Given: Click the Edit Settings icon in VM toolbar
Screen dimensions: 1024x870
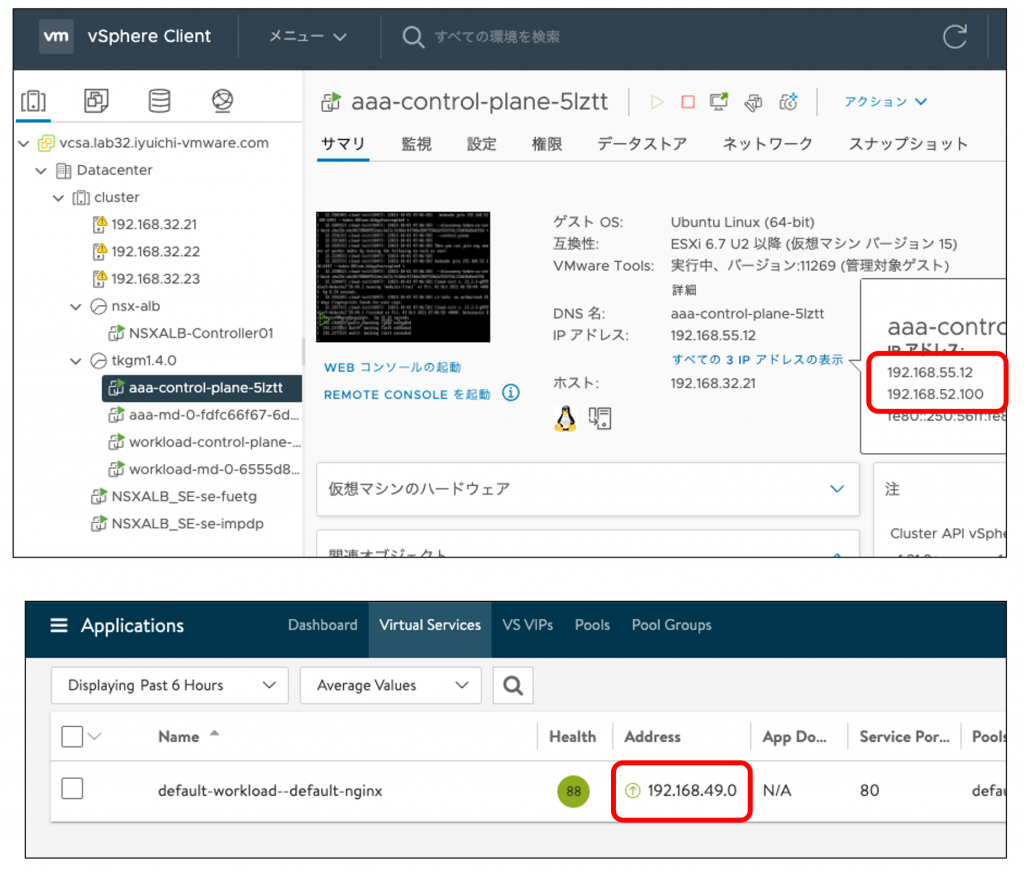Looking at the screenshot, I should click(x=753, y=103).
